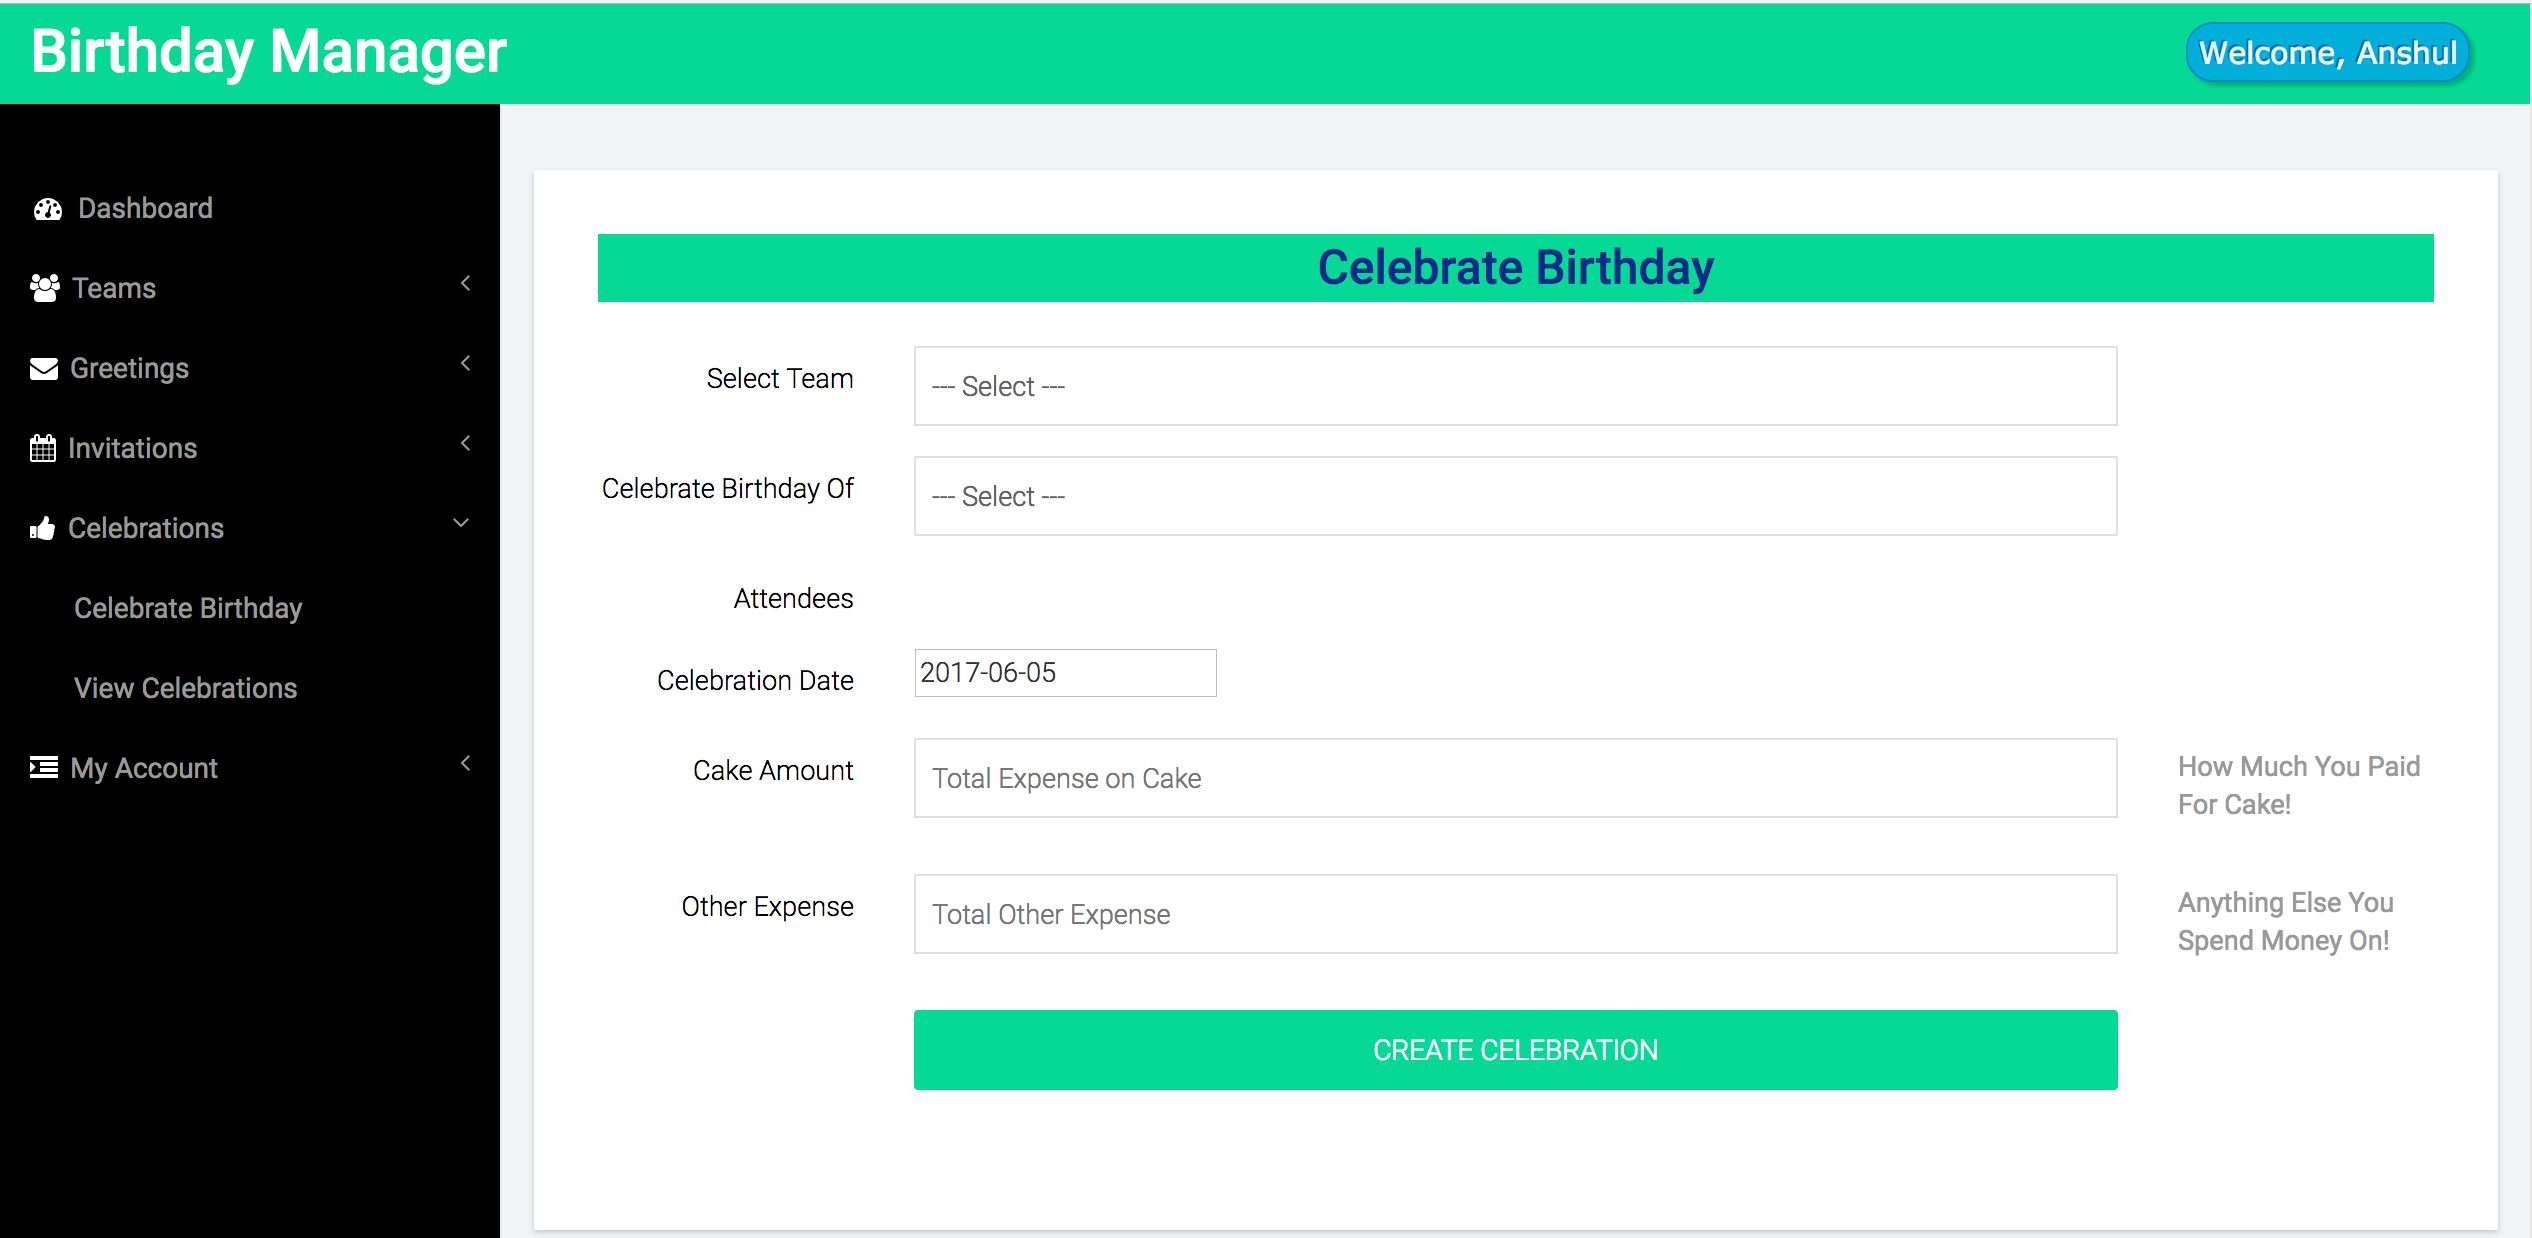Open the Select Team dropdown
Screen dimensions: 2532x1238
1515,386
